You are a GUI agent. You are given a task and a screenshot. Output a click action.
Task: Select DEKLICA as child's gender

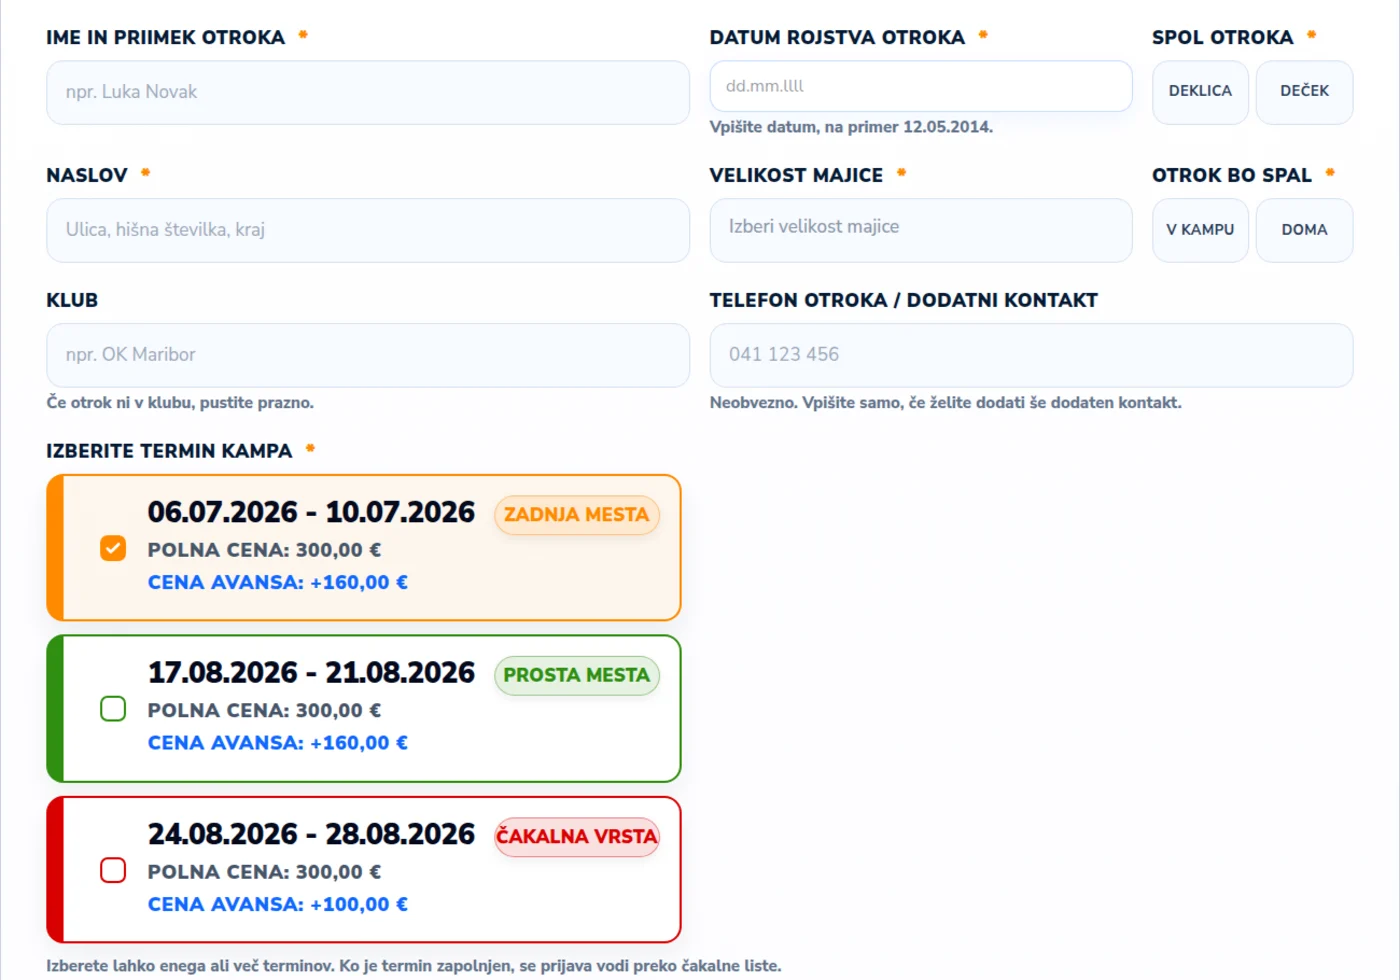pyautogui.click(x=1200, y=92)
